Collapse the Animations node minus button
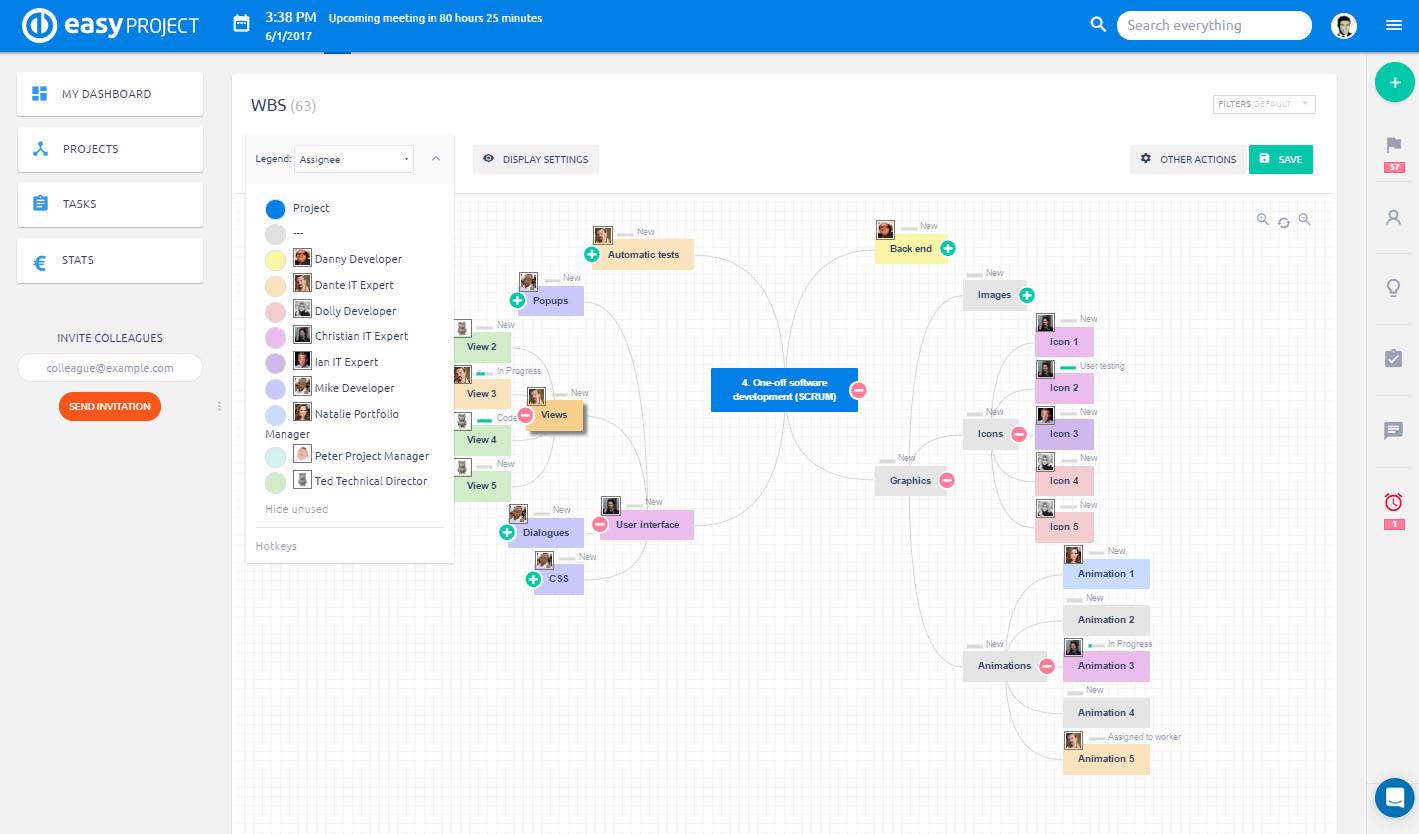The height and width of the screenshot is (834, 1419). [x=1047, y=666]
